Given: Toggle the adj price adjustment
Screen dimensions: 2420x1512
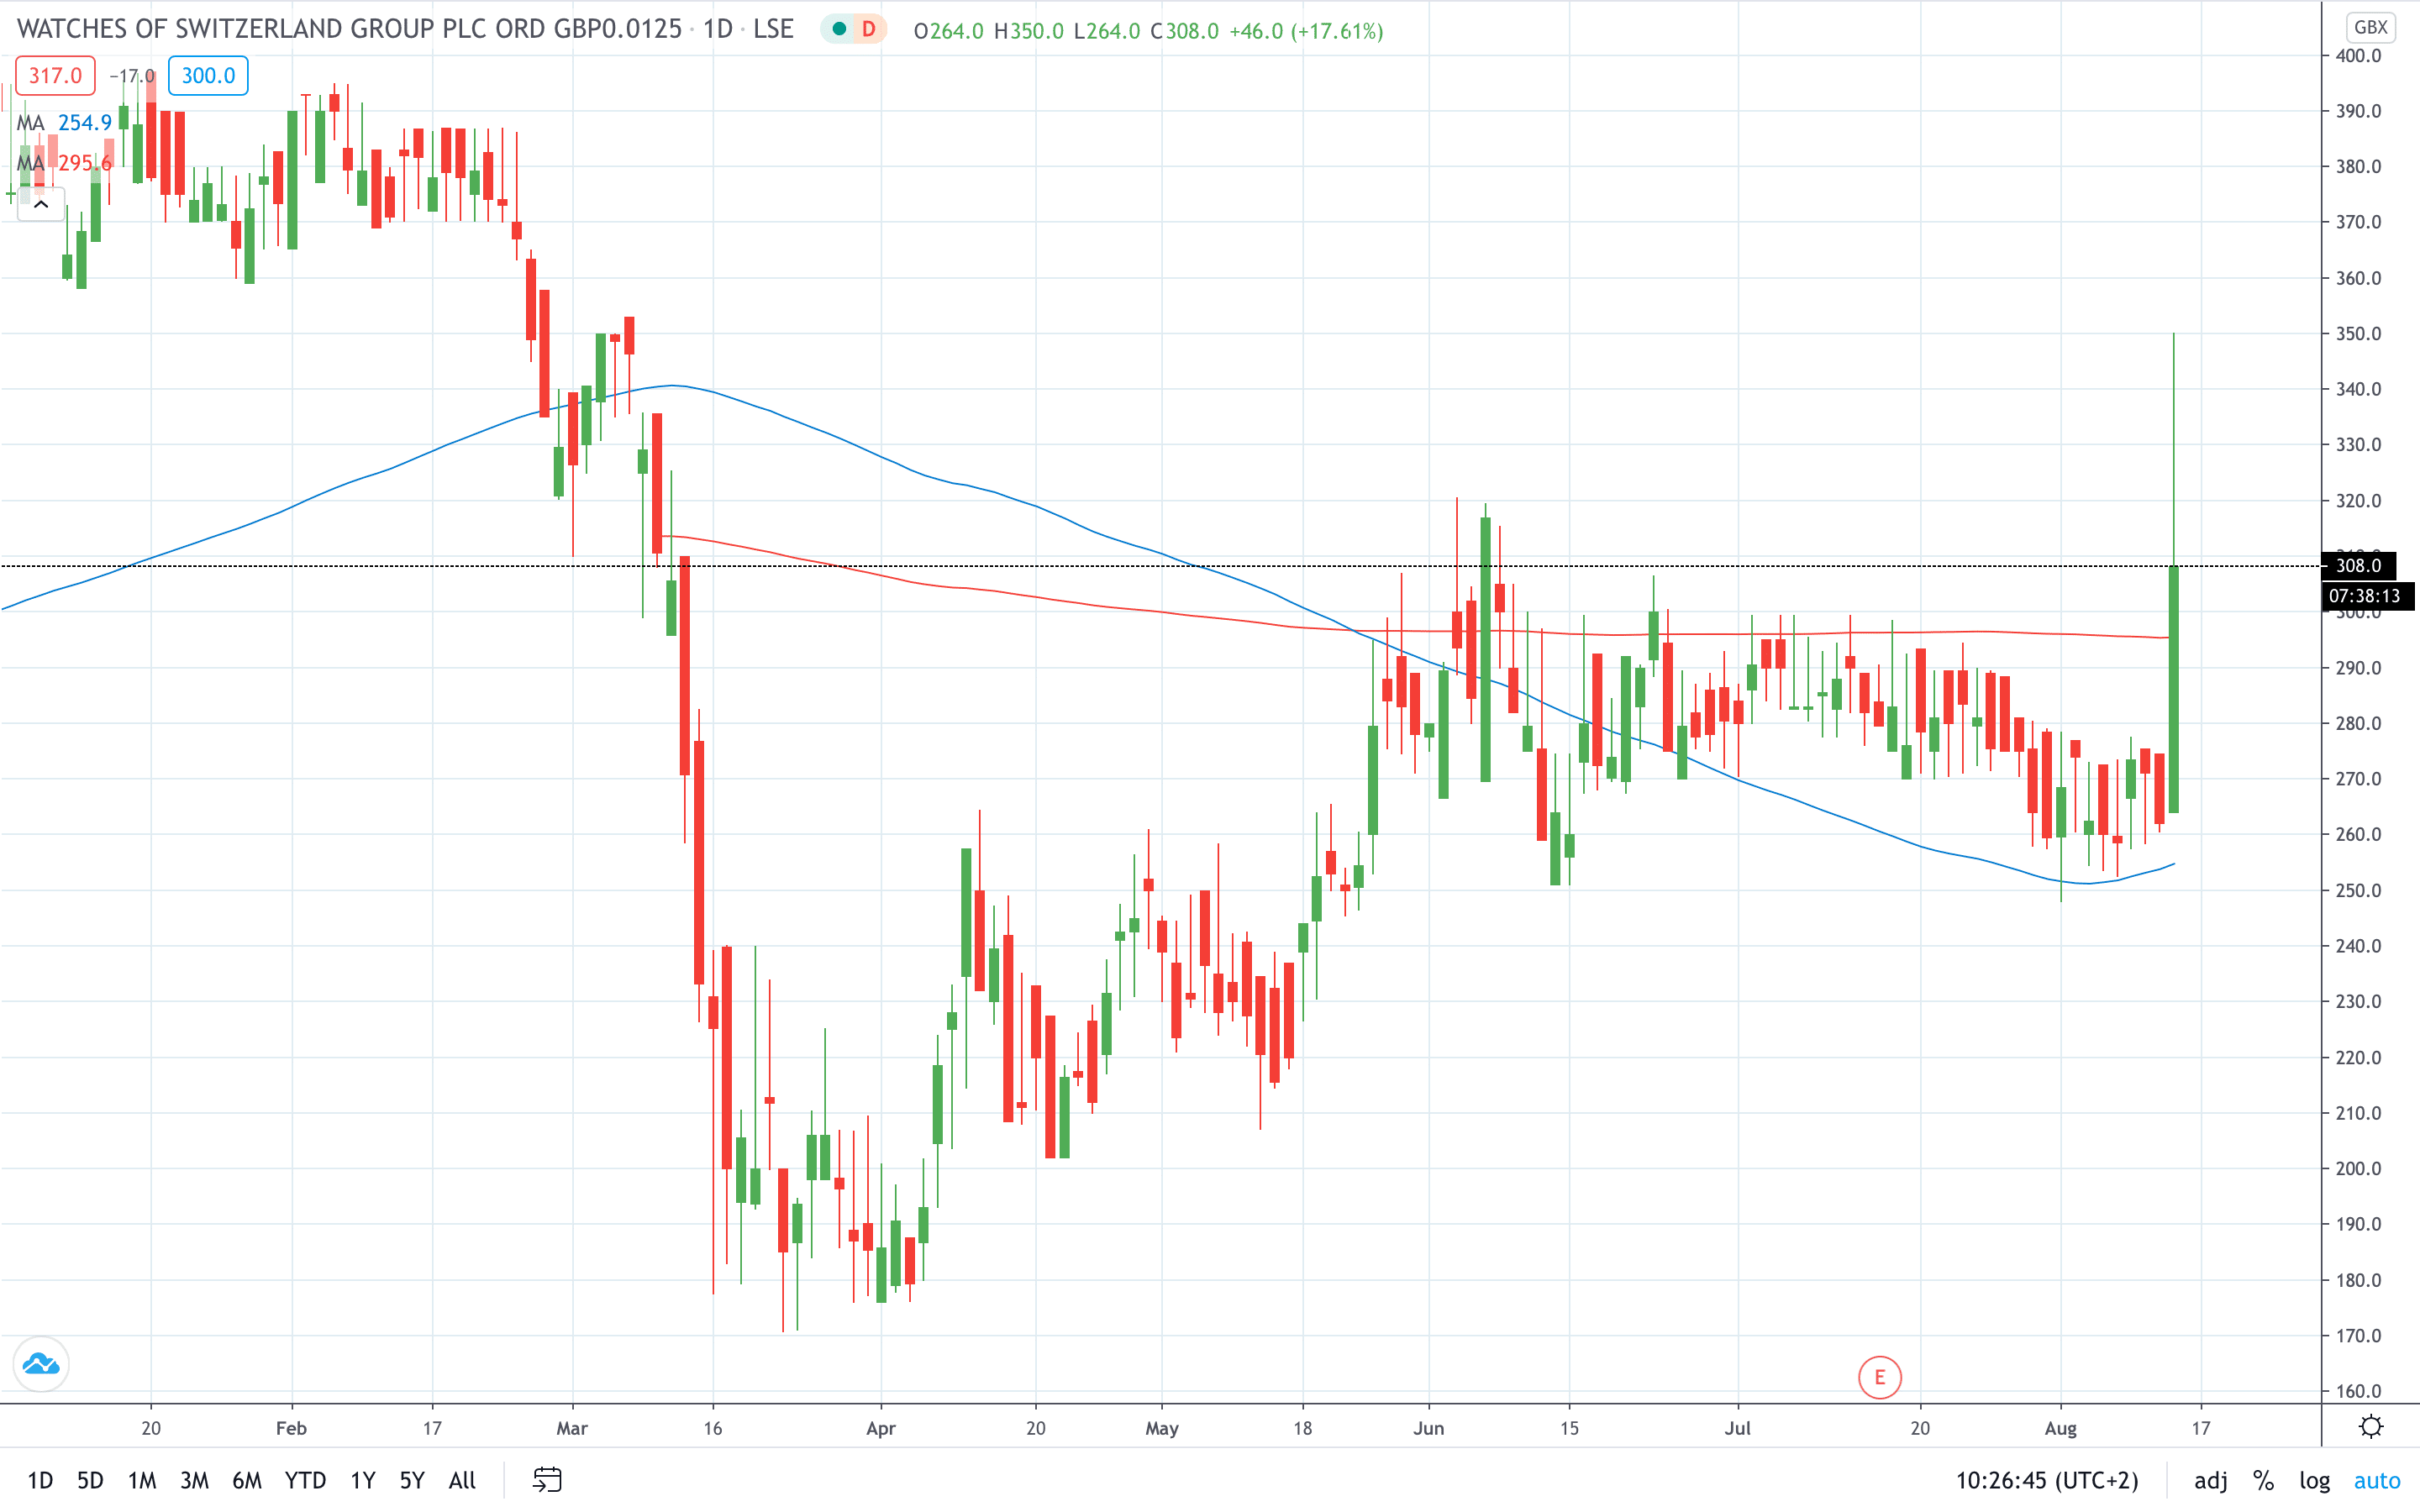Looking at the screenshot, I should (x=2210, y=1481).
